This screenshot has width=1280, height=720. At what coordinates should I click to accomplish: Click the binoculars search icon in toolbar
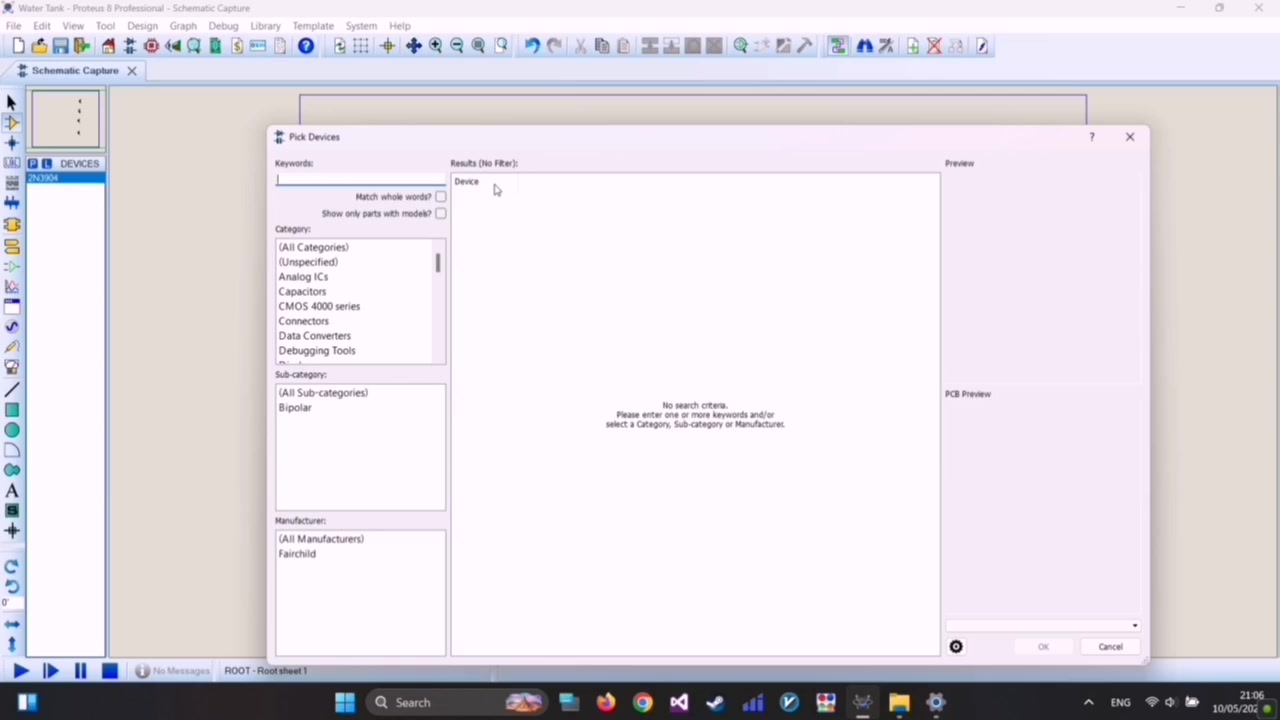click(864, 46)
